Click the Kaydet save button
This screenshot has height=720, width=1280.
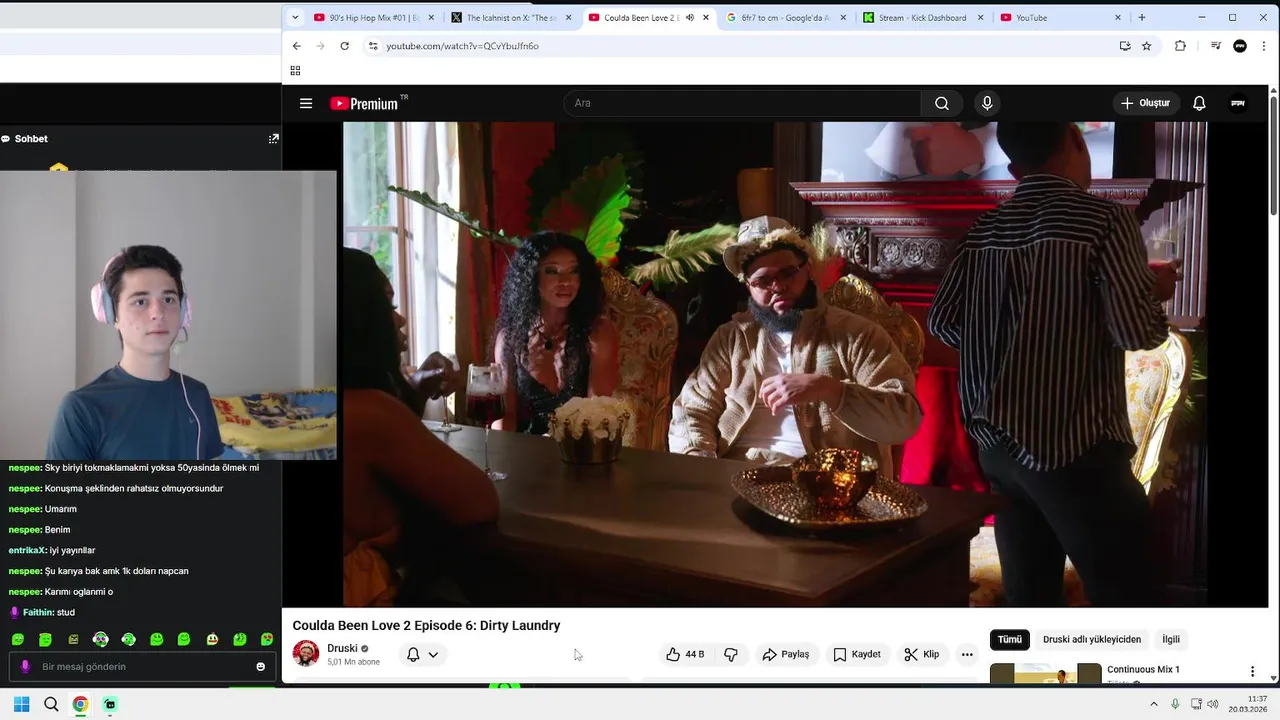coord(857,654)
